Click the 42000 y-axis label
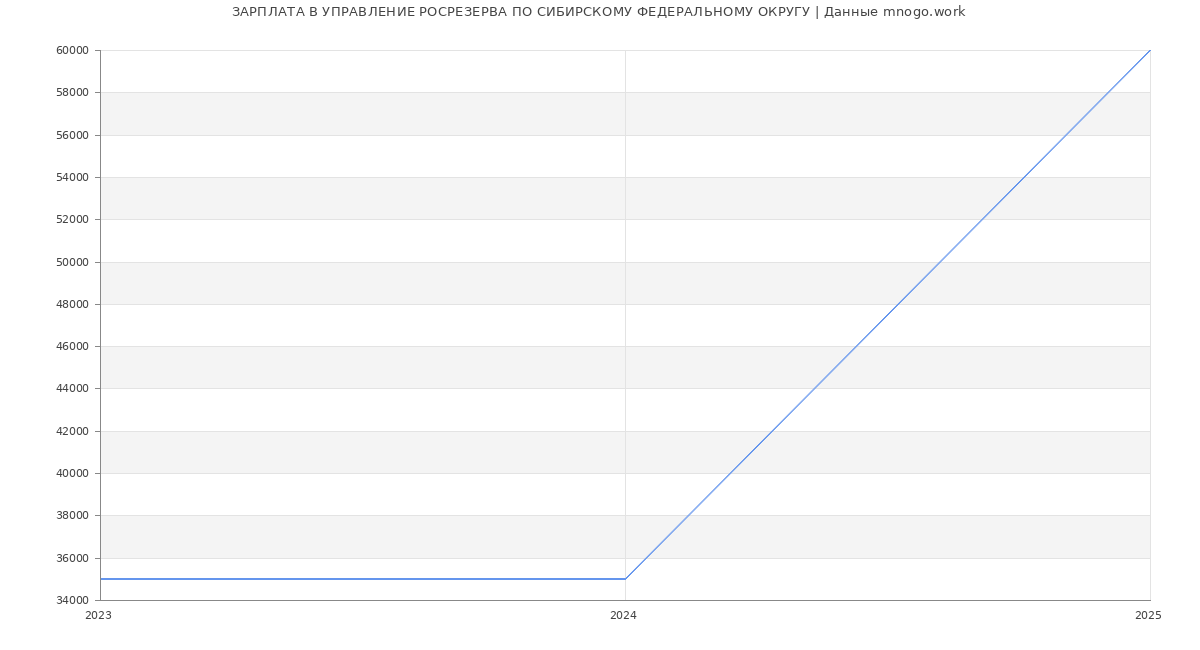Screen dimensions: 1200x650 point(72,432)
